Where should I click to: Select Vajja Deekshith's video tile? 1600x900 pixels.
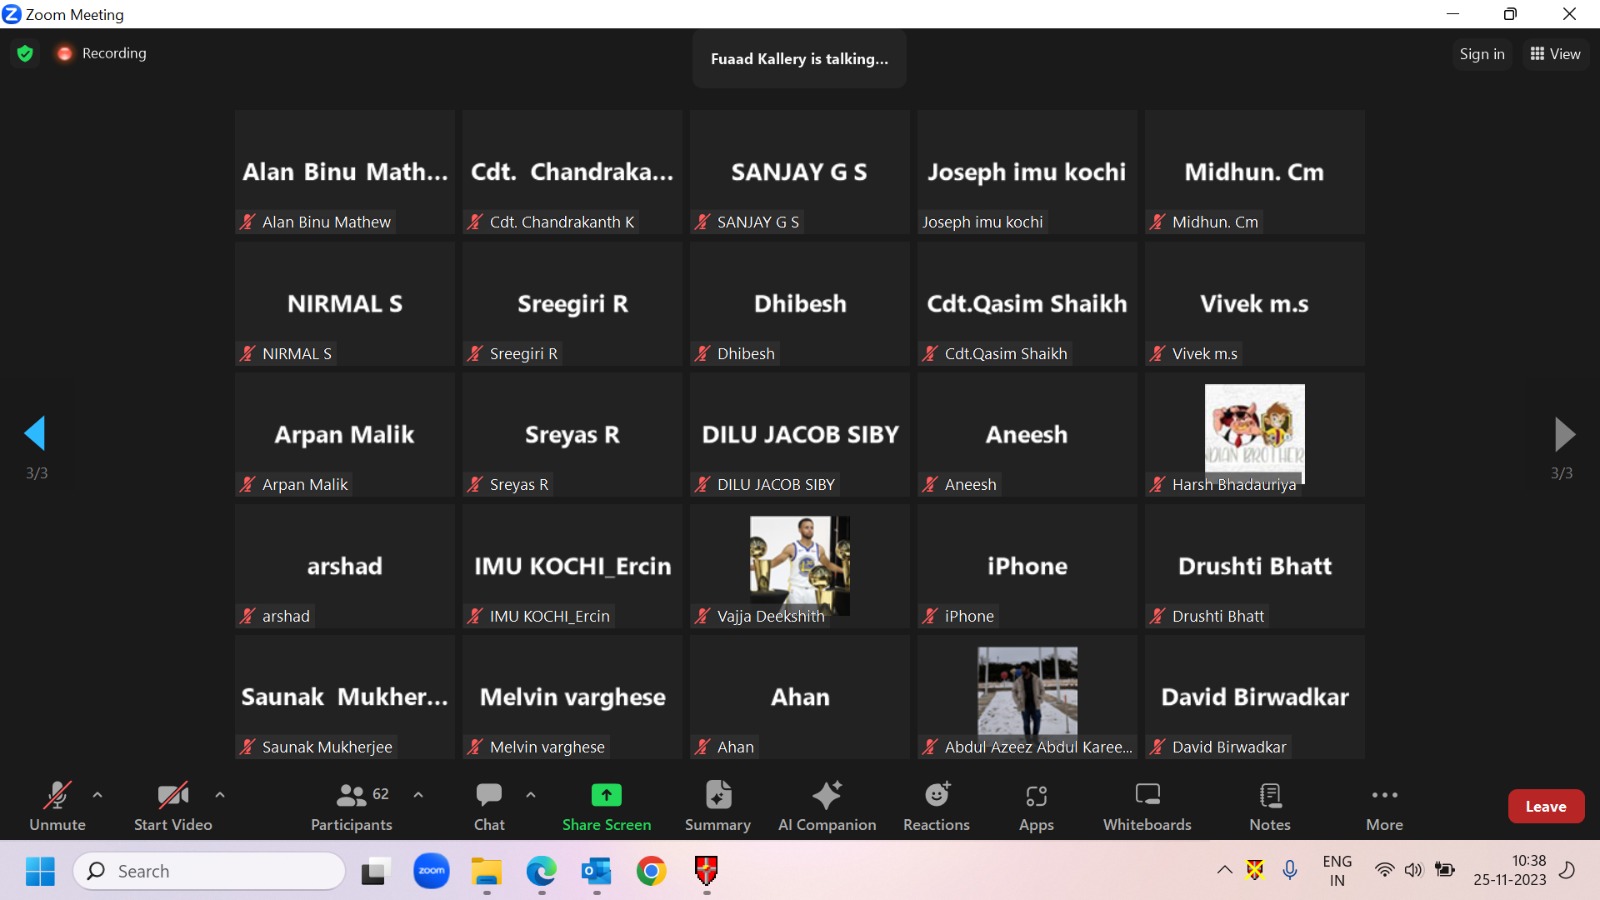(x=799, y=566)
